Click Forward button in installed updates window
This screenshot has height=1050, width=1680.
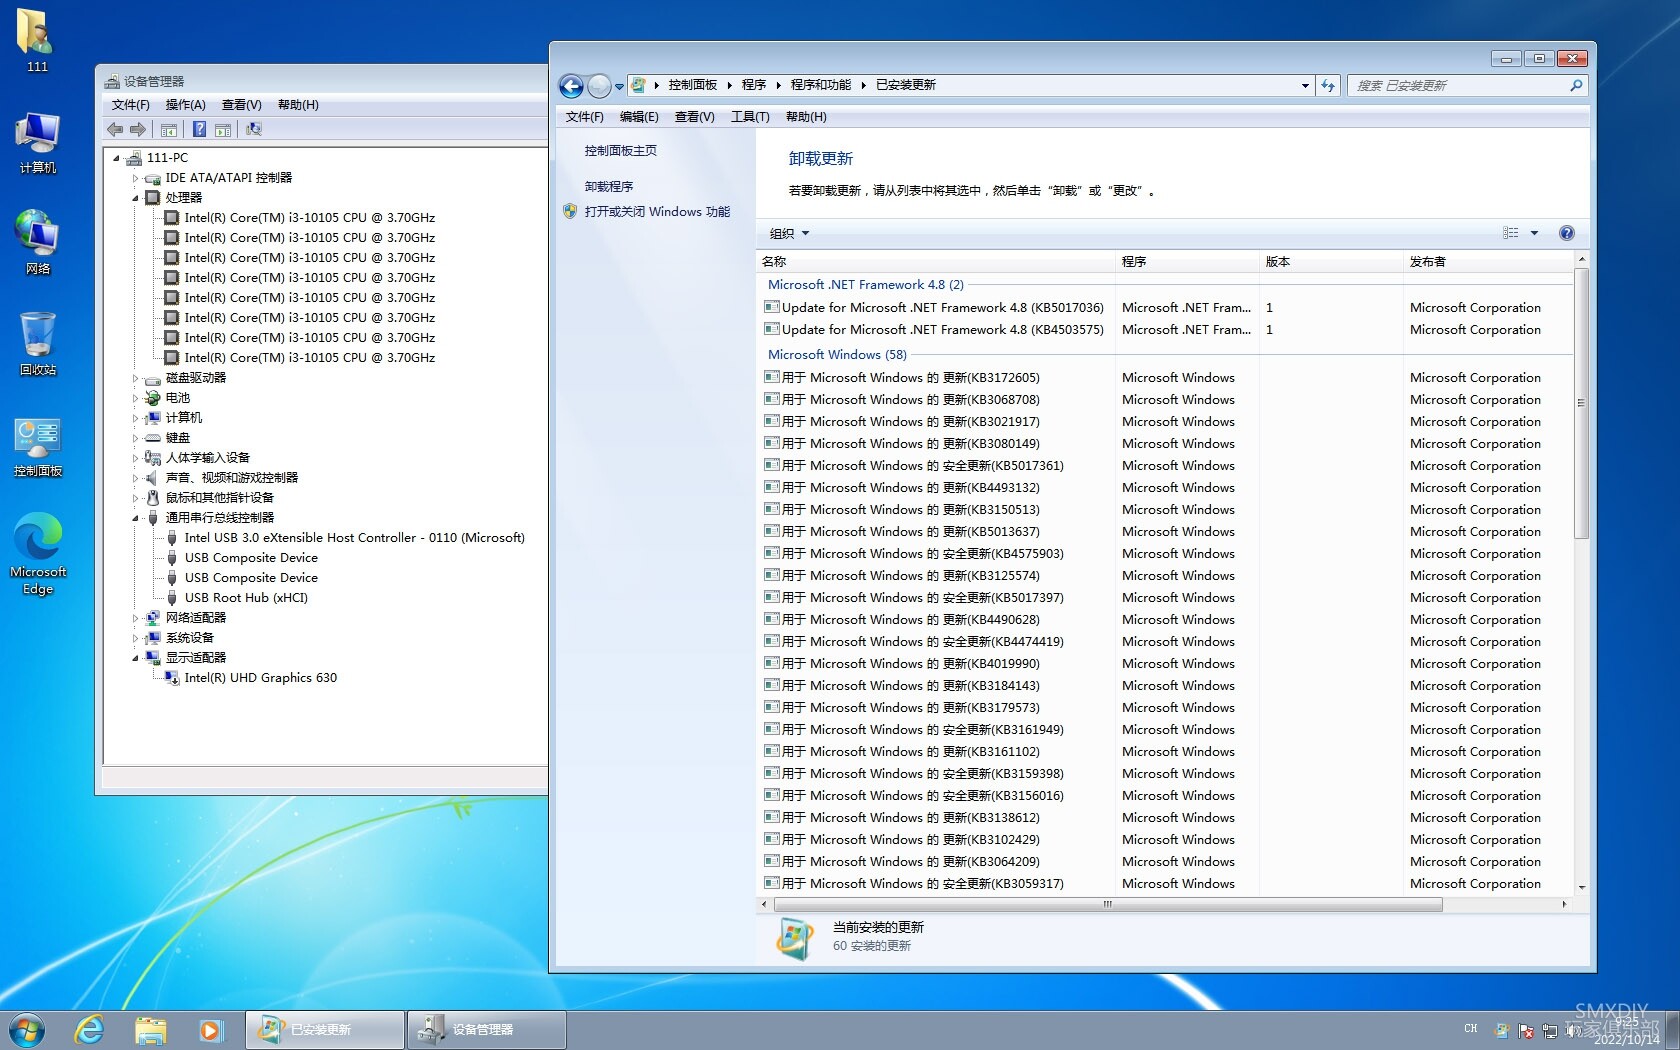tap(599, 86)
